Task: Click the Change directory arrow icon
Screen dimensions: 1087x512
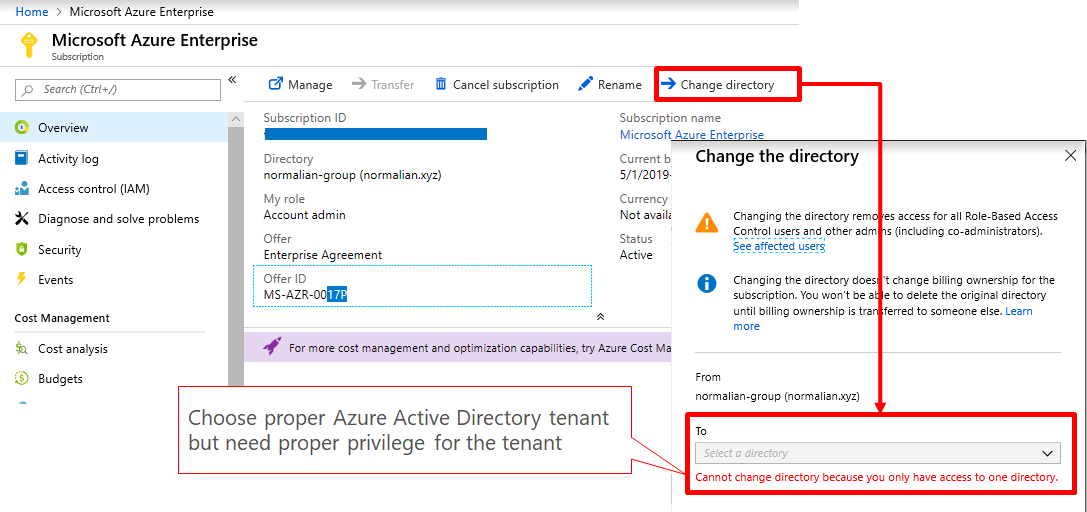Action: click(668, 85)
